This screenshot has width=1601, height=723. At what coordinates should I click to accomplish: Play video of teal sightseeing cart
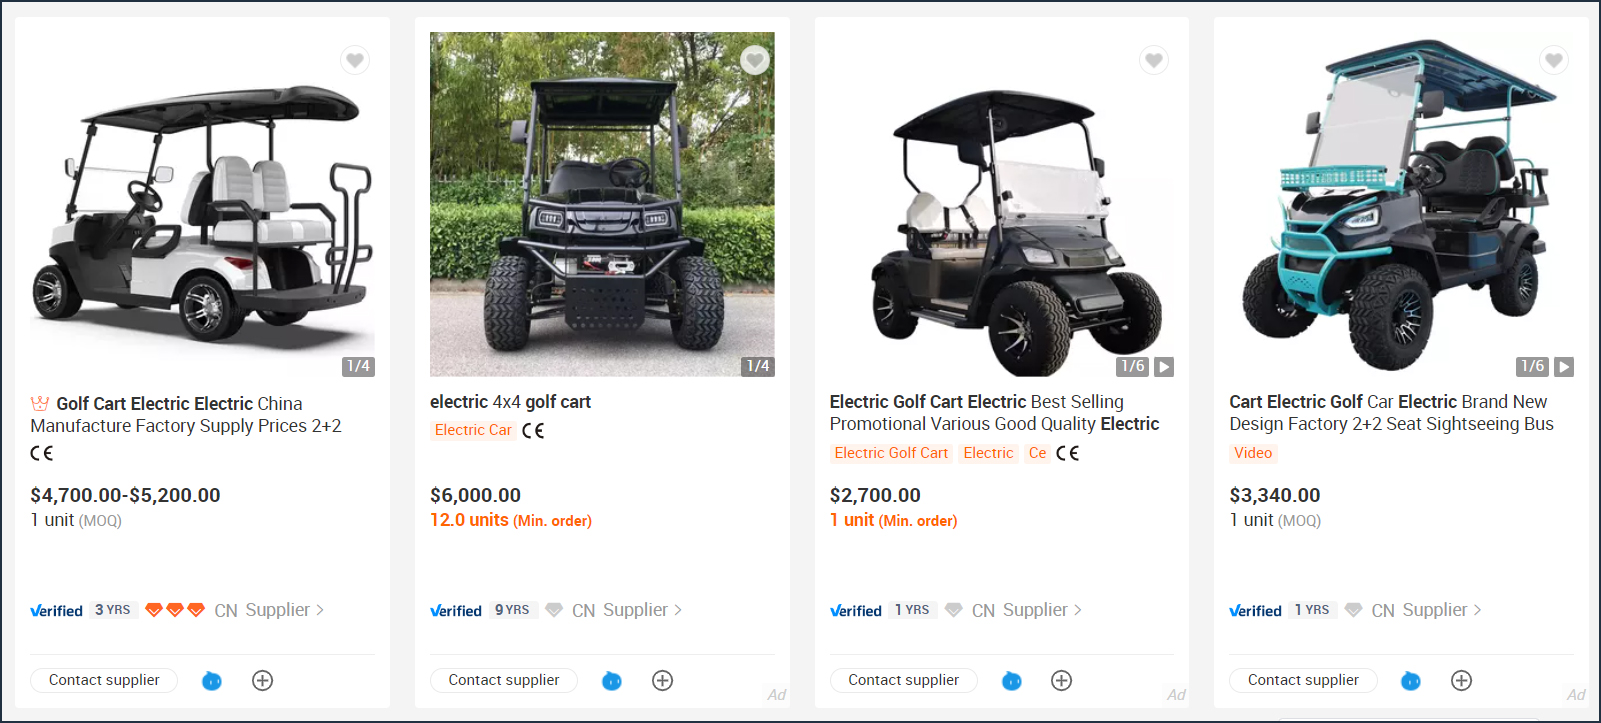[x=1565, y=367]
